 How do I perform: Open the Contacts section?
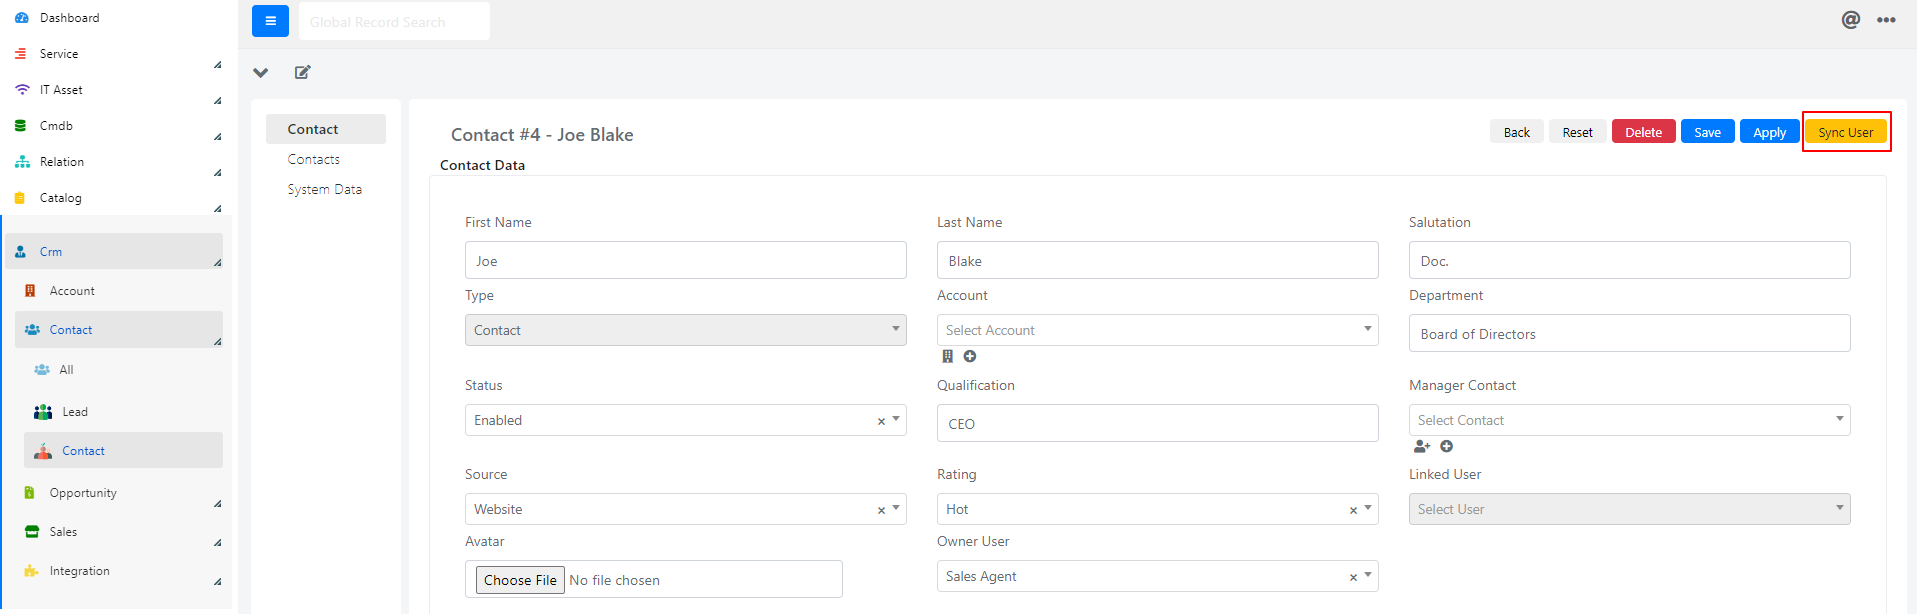[x=314, y=160]
